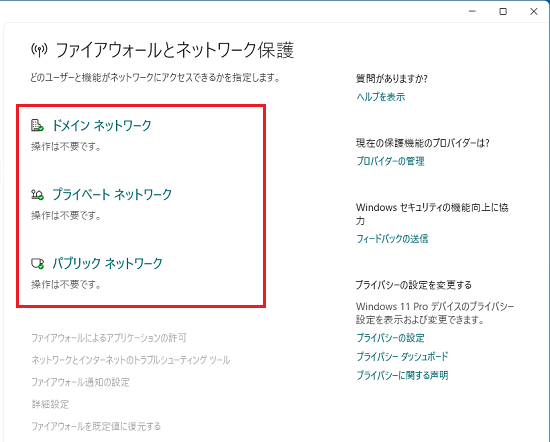This screenshot has width=550, height=442.
Task: Click the 詳細設定 link
Action: coord(50,404)
